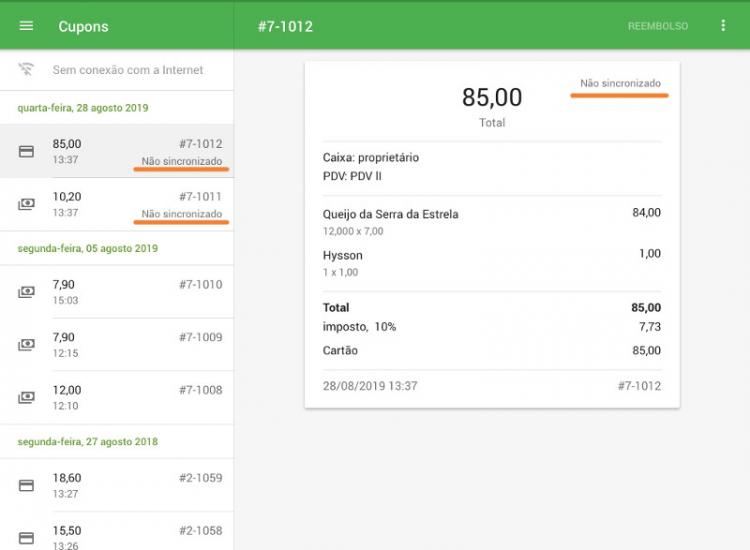Click cash icon next to receipt #7-1010
Image resolution: width=750 pixels, height=550 pixels.
click(x=26, y=292)
